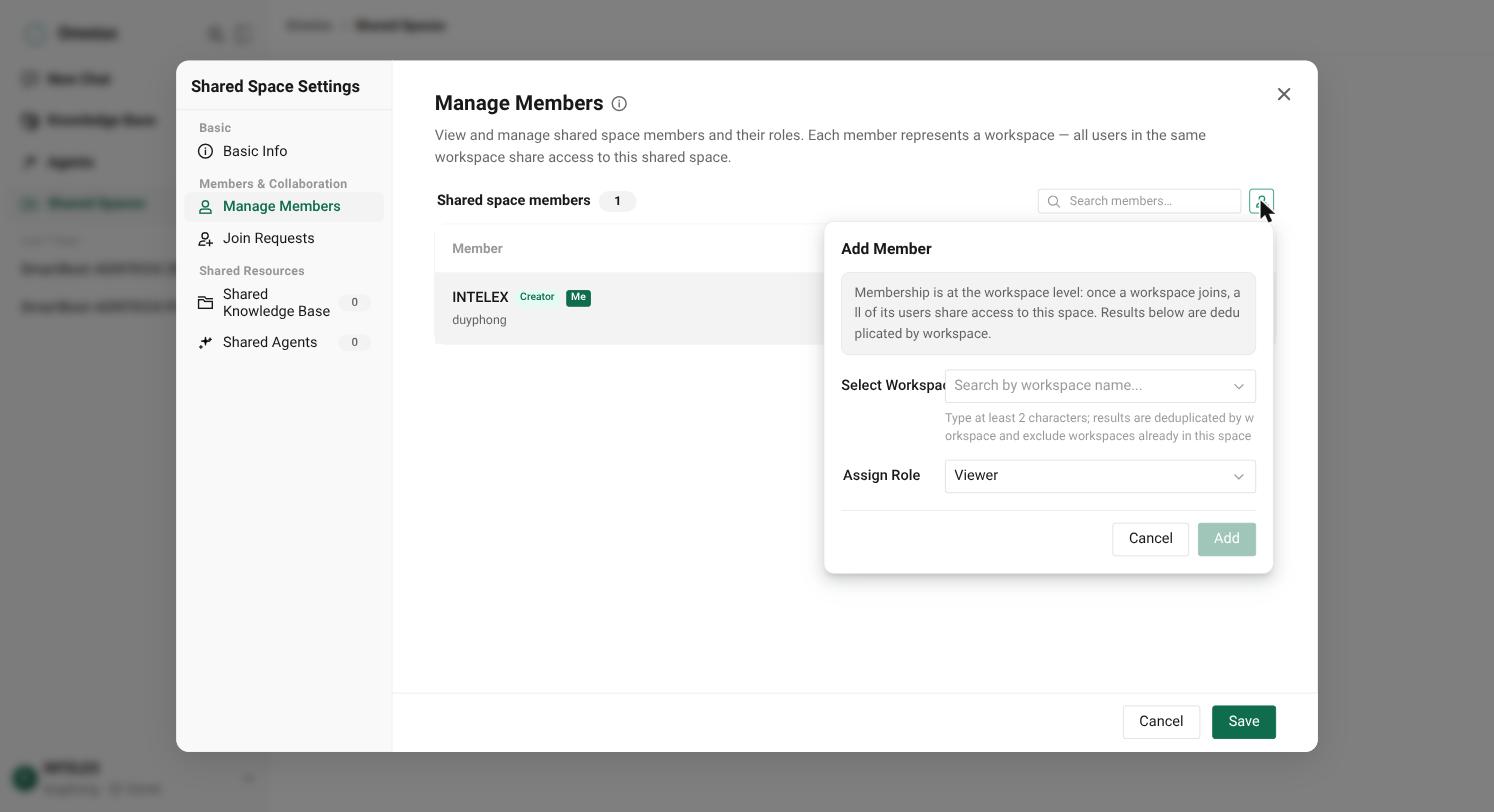Click the chevron arrow of Viewer dropdown

click(1238, 476)
